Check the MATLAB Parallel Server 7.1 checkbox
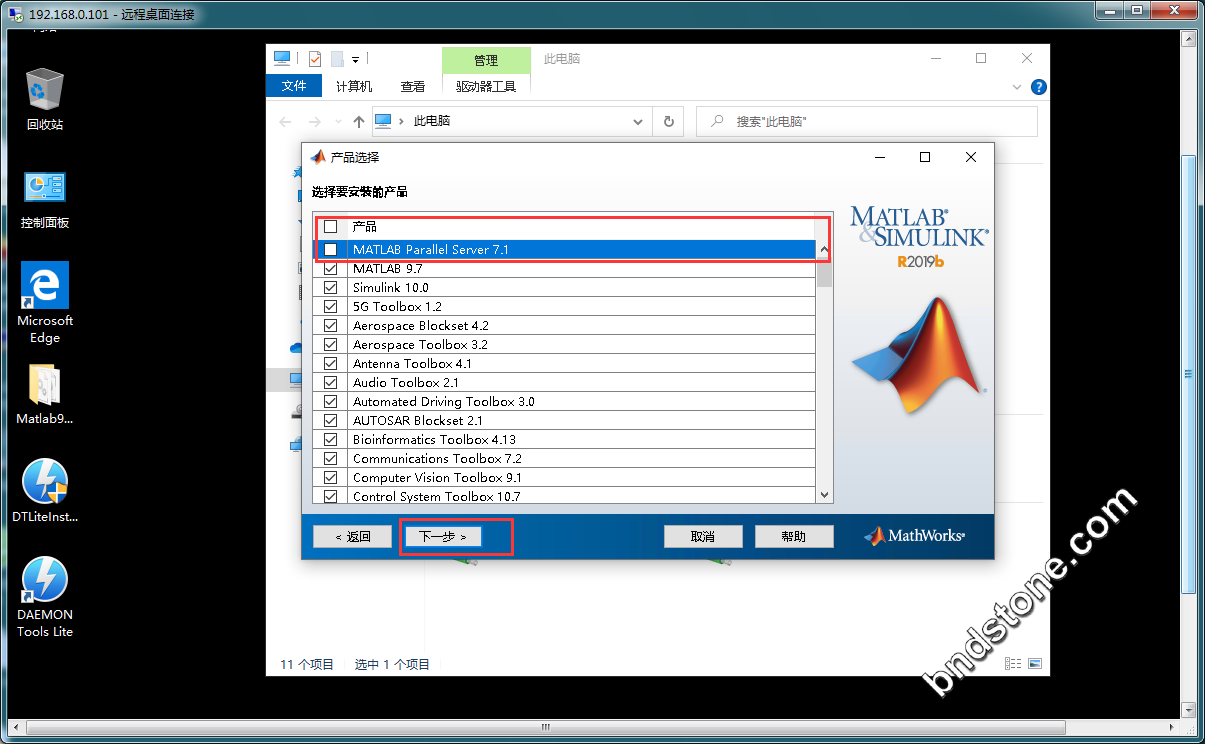1205x744 pixels. [331, 249]
